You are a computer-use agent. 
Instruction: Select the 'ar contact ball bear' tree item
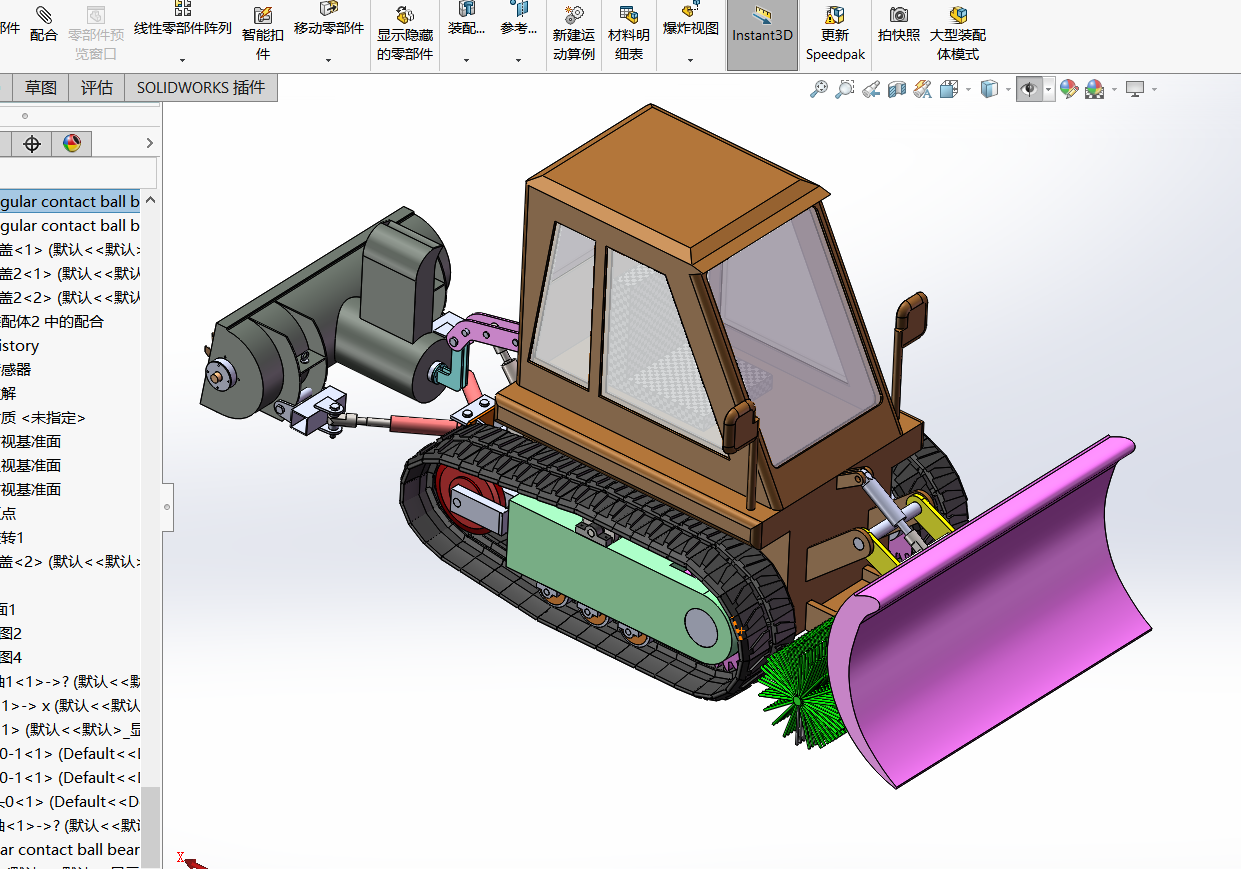point(70,850)
